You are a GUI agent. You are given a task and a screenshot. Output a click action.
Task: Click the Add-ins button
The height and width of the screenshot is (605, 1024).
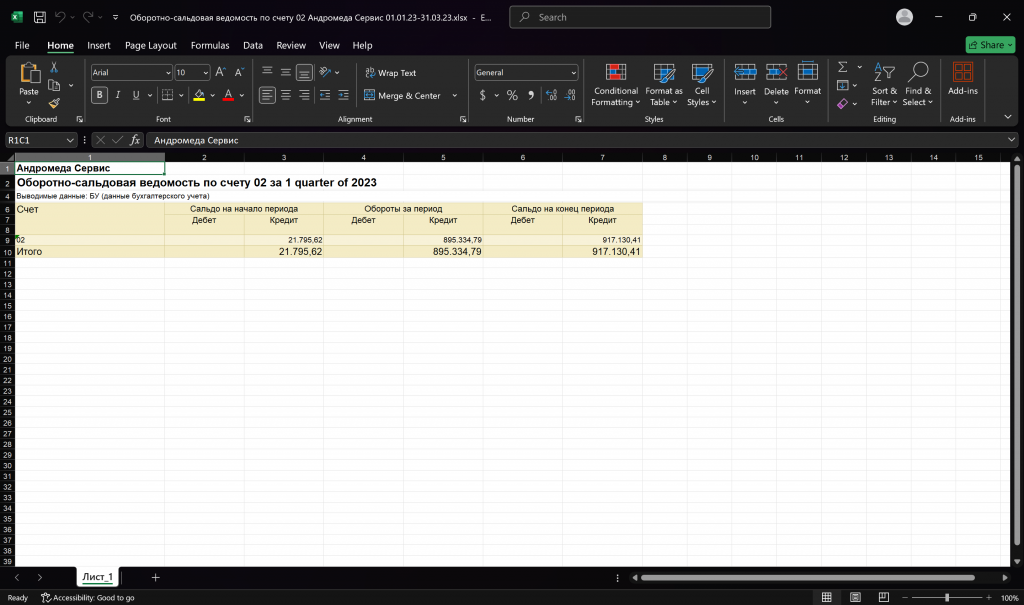pos(963,80)
